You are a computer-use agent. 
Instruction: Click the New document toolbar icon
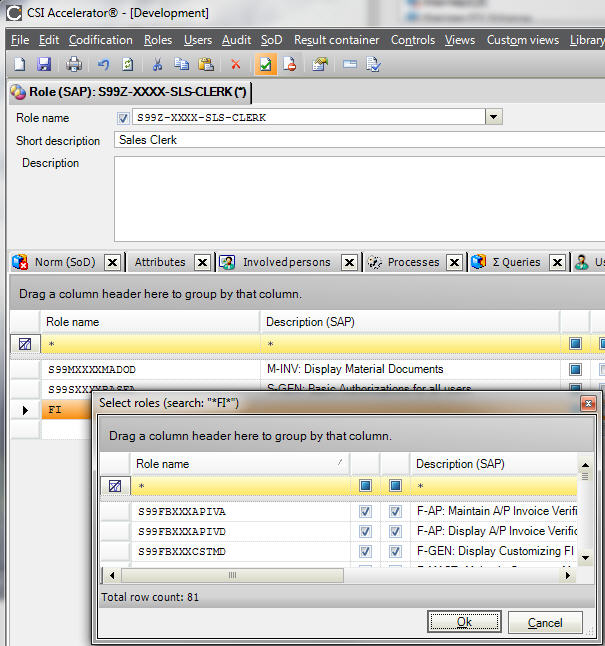[19, 64]
